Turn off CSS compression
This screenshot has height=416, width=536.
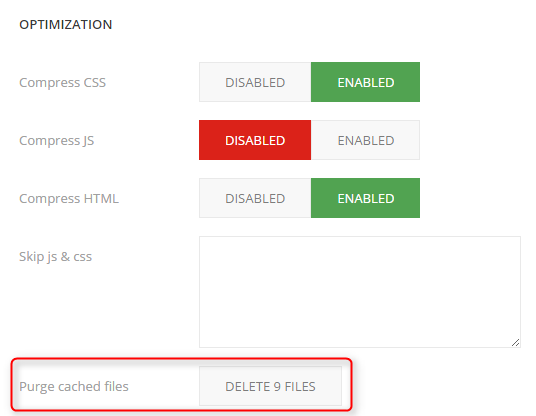tap(255, 82)
